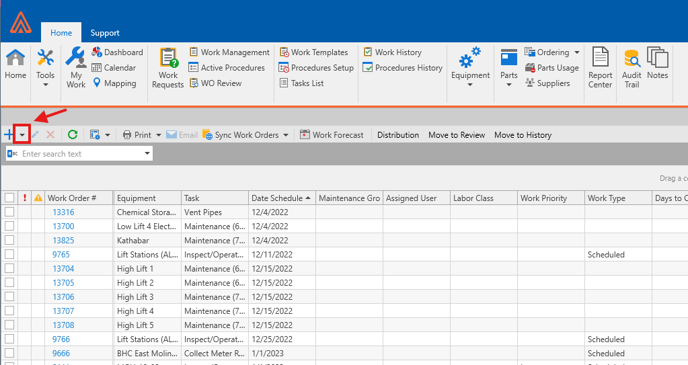Sort by Work Order # column header

tap(79, 198)
